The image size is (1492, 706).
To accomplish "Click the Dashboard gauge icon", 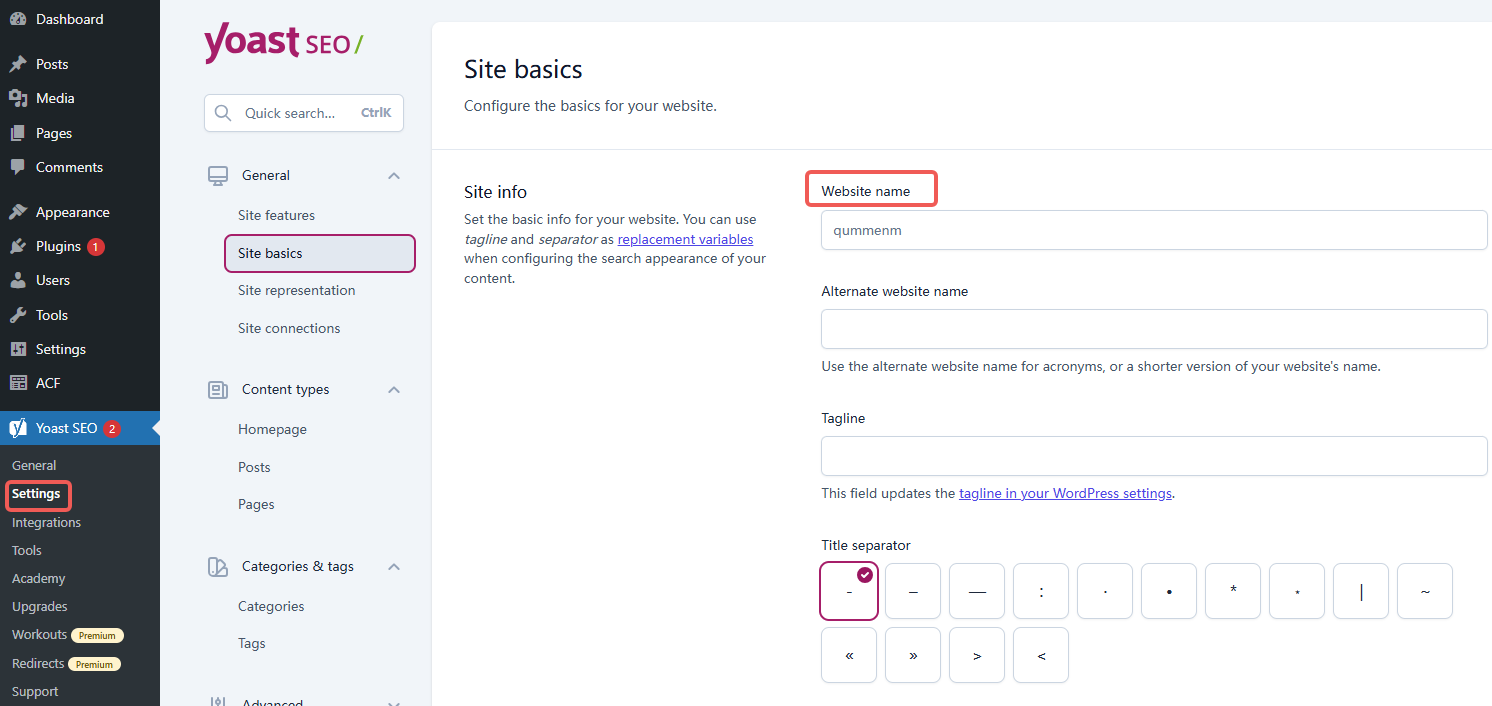I will click(18, 19).
